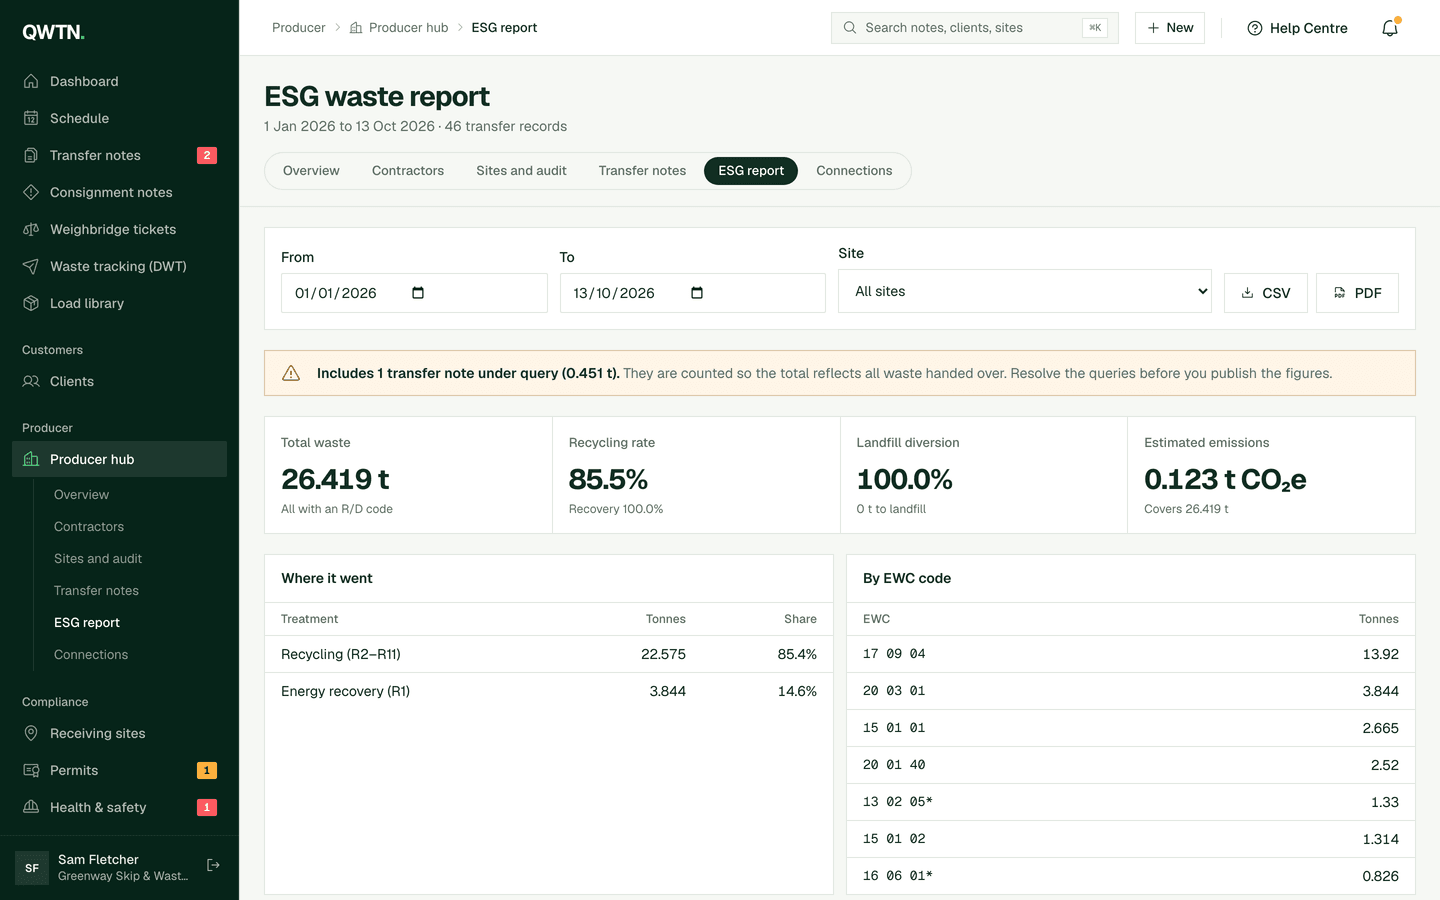Open Transfer notes with 2 badge

(119, 155)
